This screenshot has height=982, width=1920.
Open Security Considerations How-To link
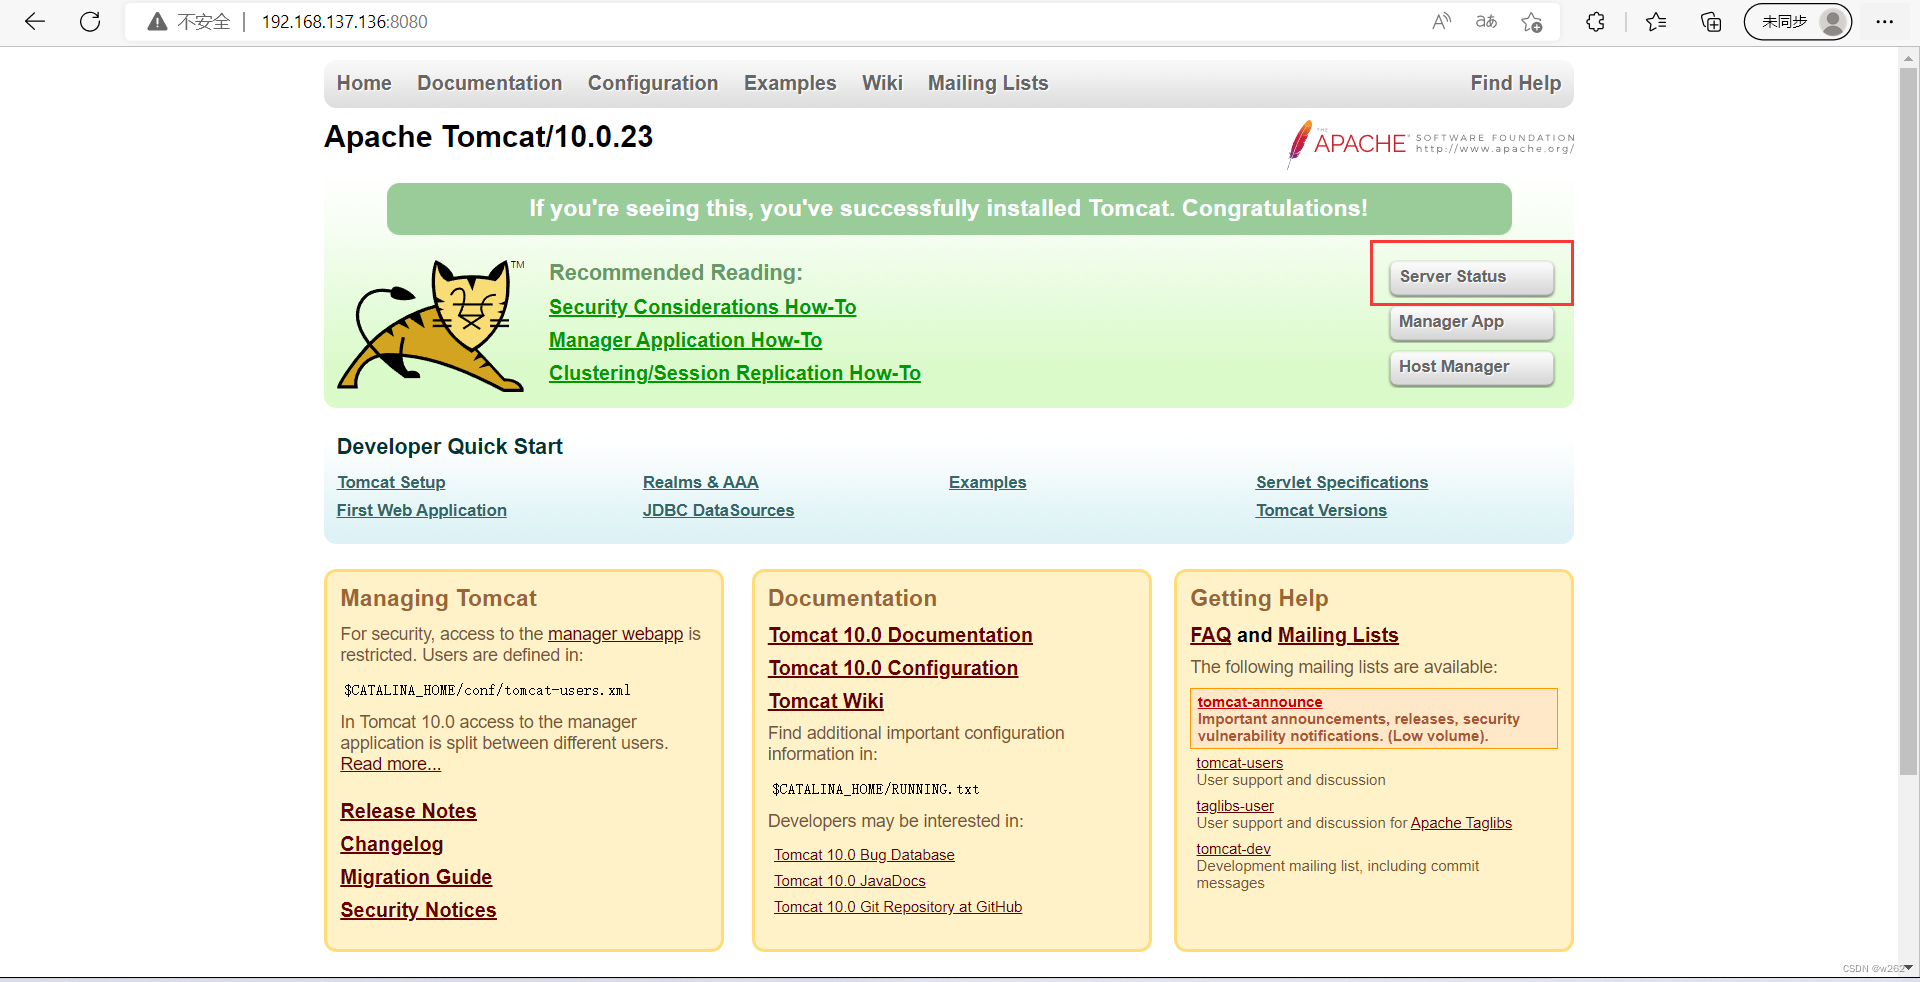702,307
